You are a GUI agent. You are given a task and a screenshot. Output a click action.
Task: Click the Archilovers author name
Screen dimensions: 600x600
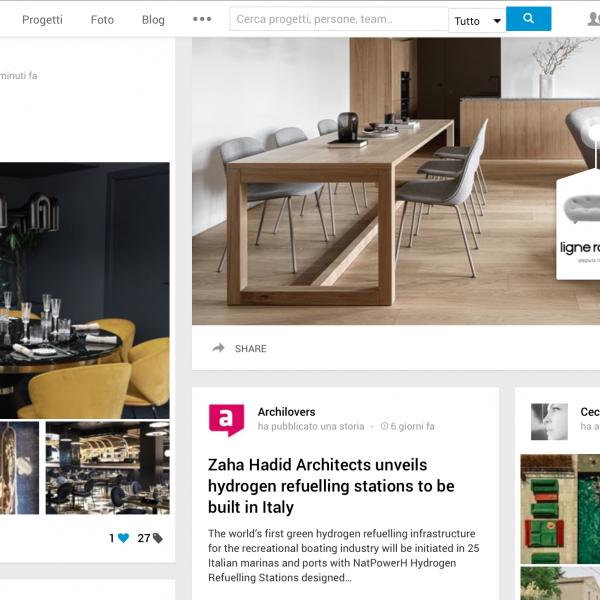(x=286, y=412)
